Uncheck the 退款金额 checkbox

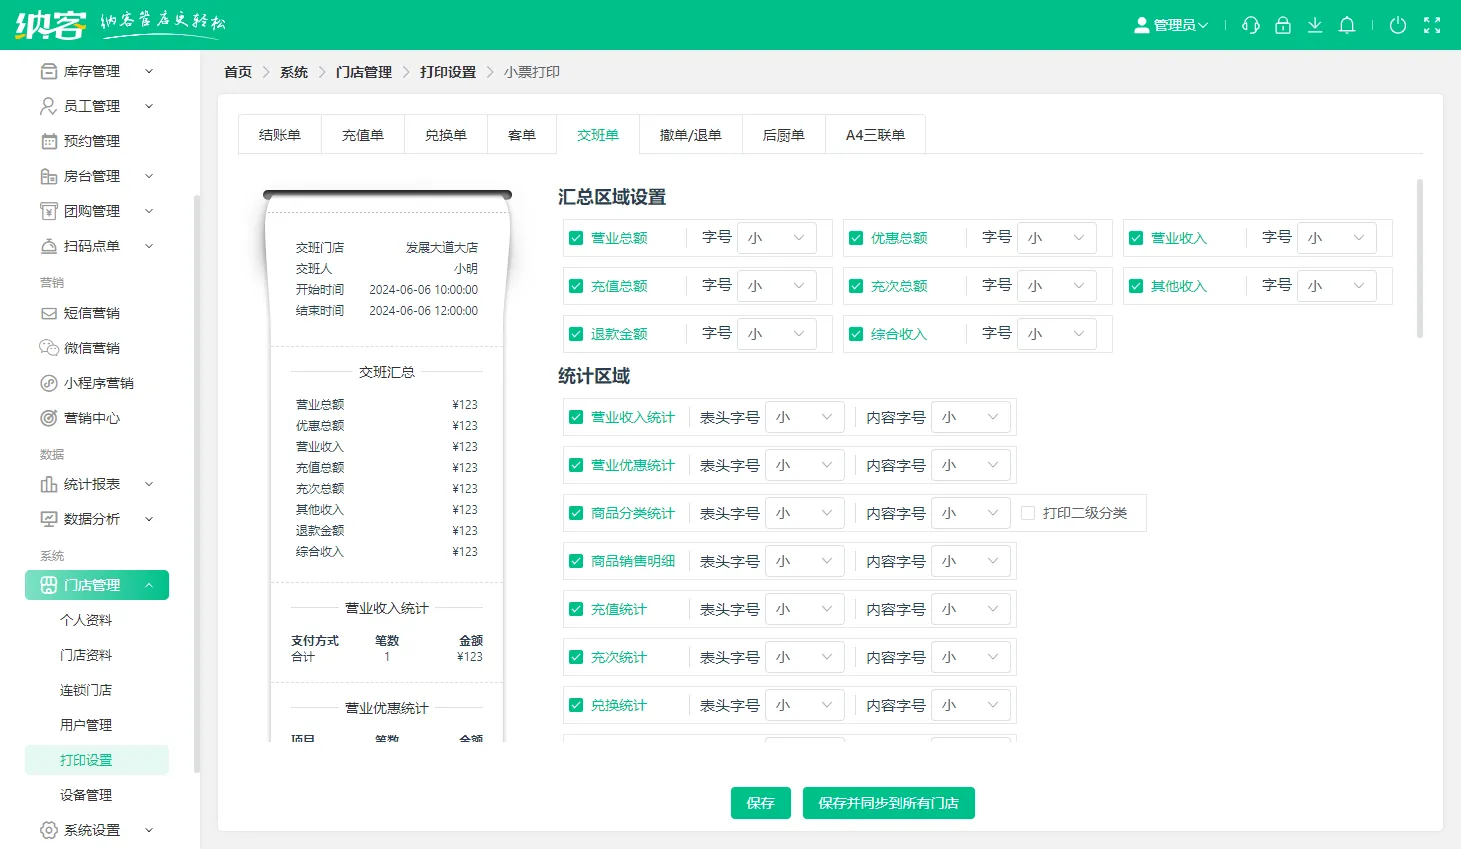pos(576,334)
